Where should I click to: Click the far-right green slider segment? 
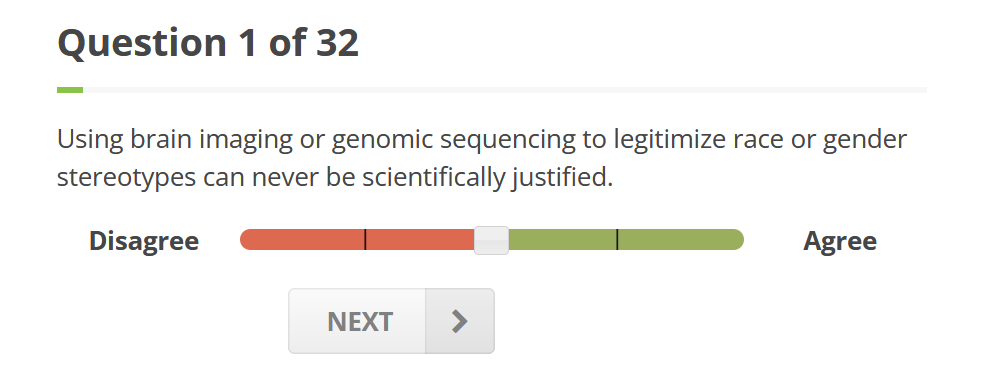tap(681, 240)
